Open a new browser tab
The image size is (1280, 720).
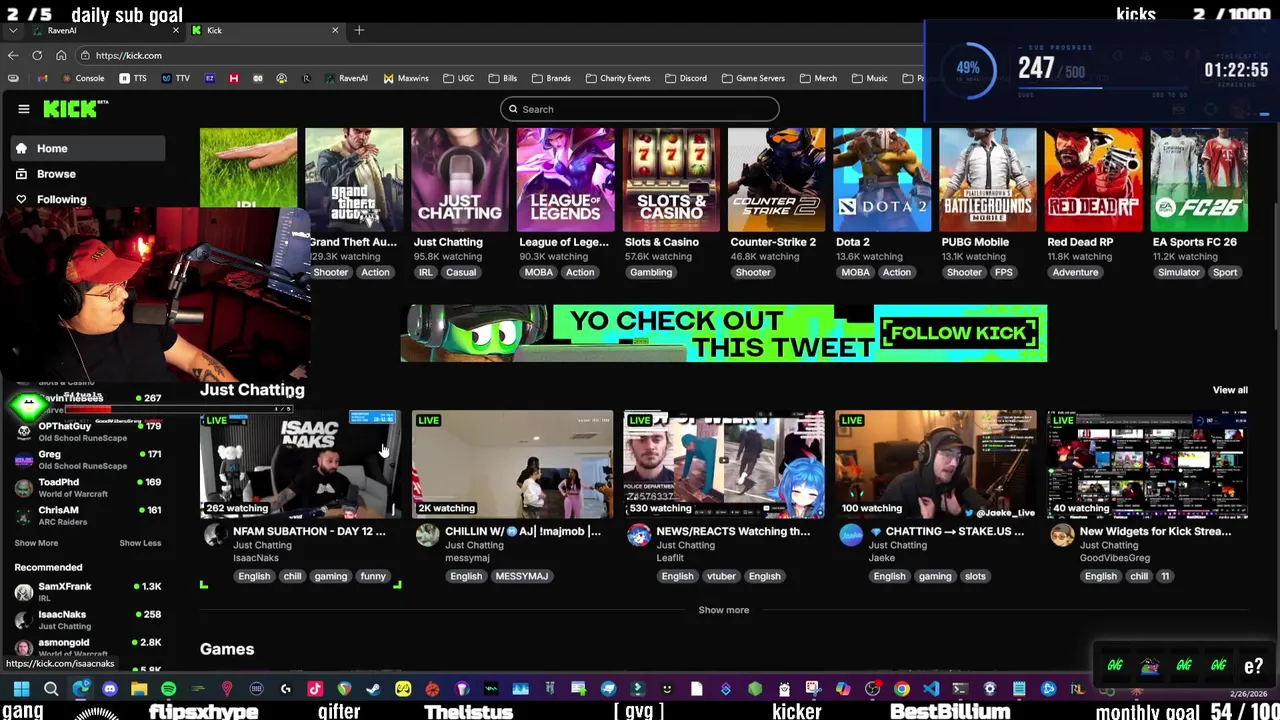tap(359, 30)
